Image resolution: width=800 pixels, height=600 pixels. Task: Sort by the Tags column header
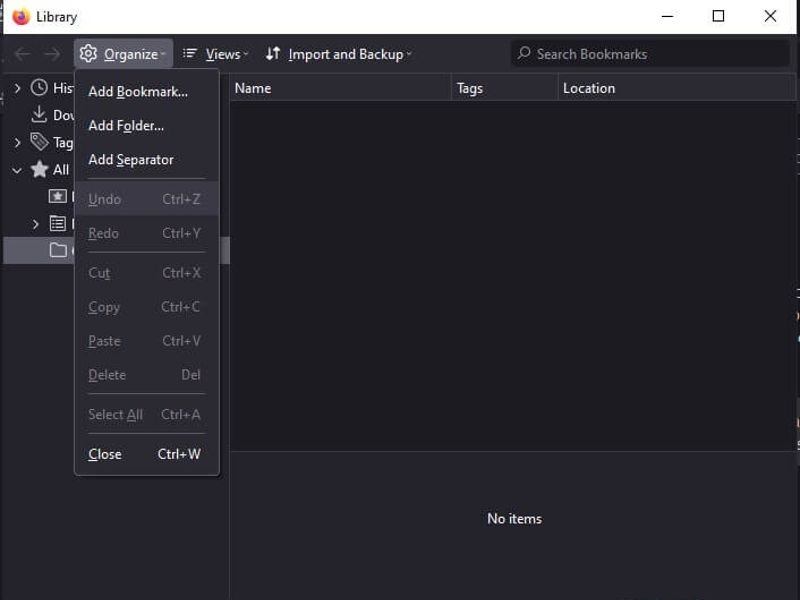click(x=505, y=88)
